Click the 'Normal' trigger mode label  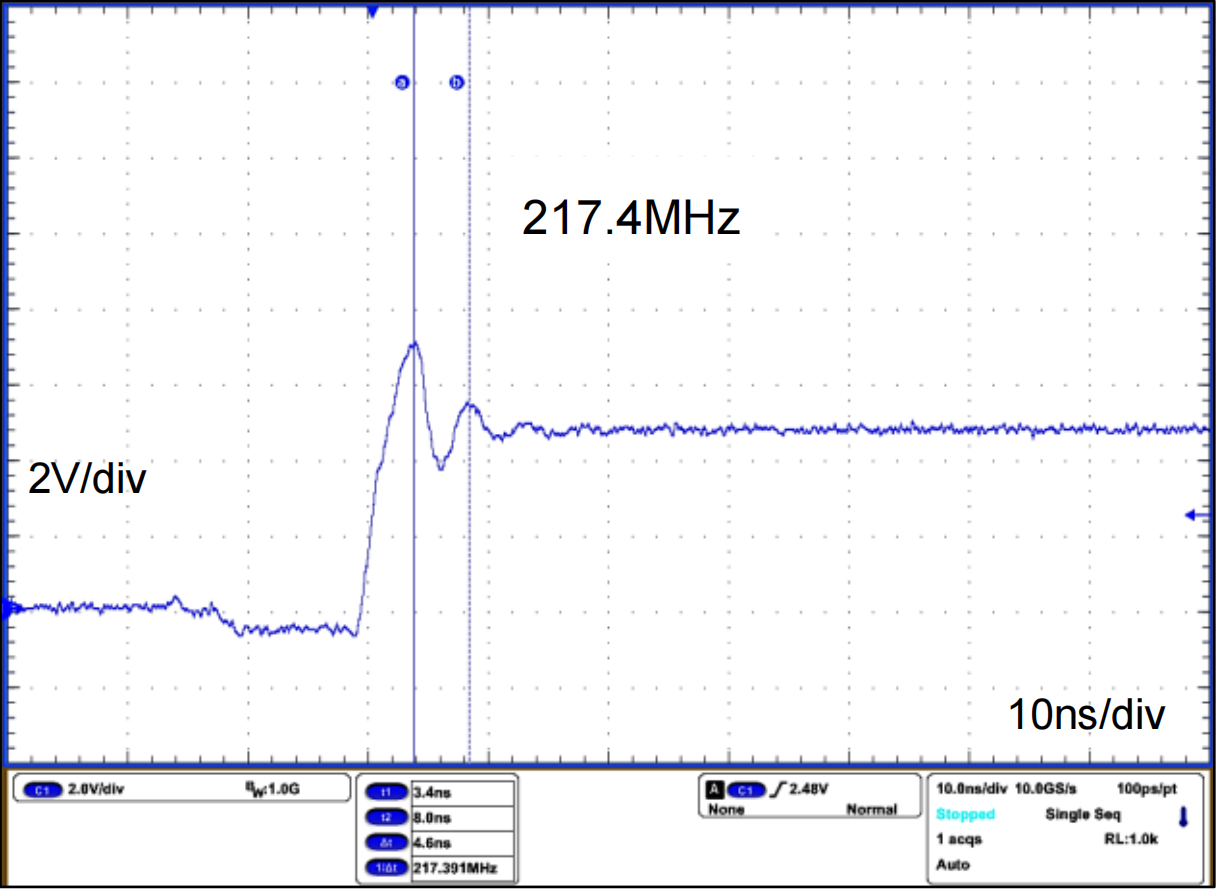point(871,811)
